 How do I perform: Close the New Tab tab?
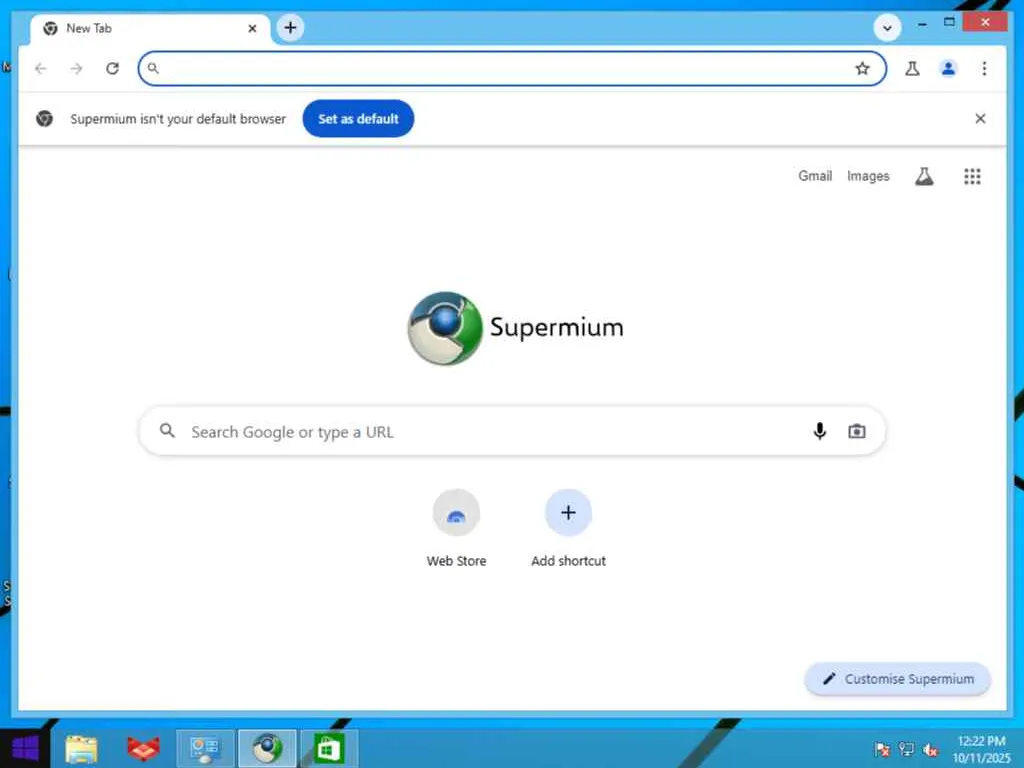(252, 29)
